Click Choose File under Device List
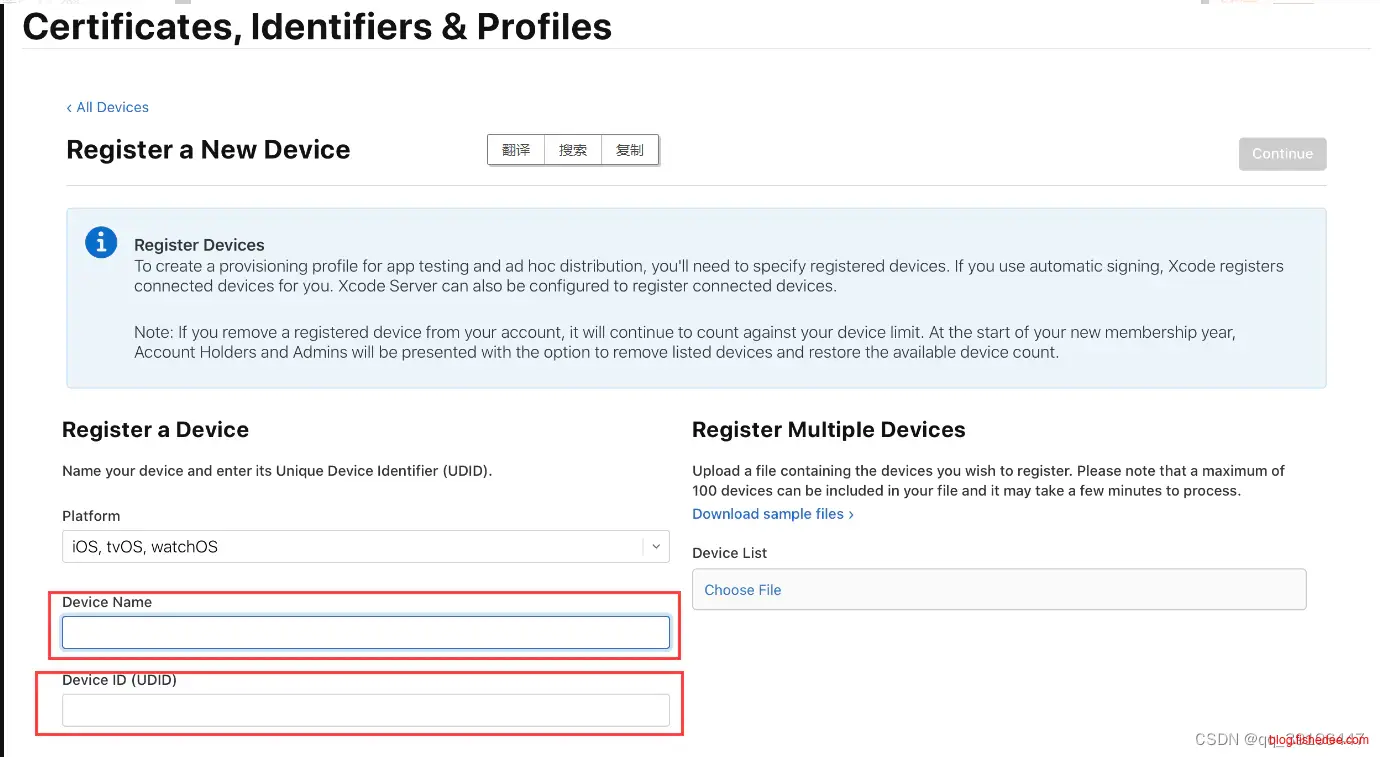This screenshot has height=757, width=1380. pyautogui.click(x=743, y=590)
